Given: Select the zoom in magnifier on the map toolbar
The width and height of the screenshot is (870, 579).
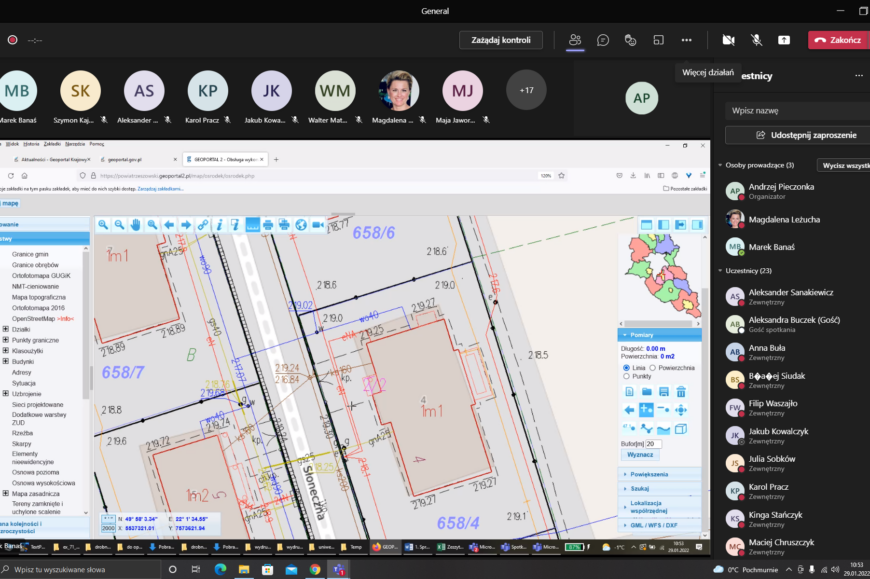Looking at the screenshot, I should click(x=103, y=225).
